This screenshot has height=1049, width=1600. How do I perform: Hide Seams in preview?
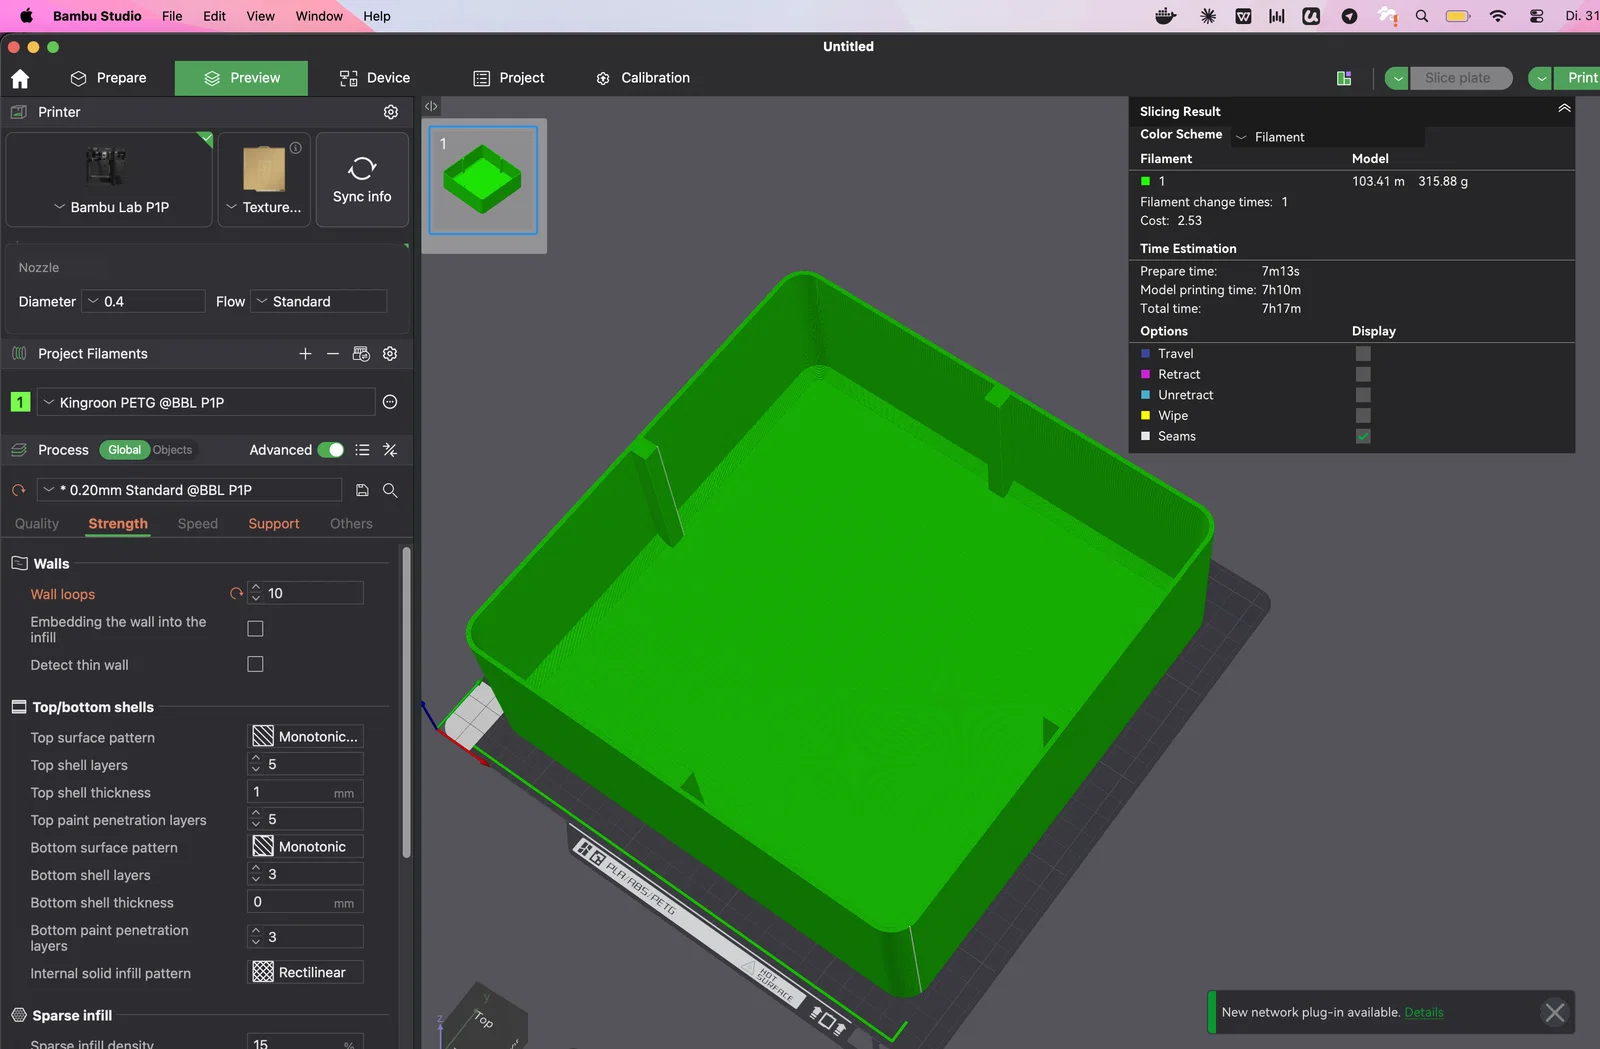1363,436
